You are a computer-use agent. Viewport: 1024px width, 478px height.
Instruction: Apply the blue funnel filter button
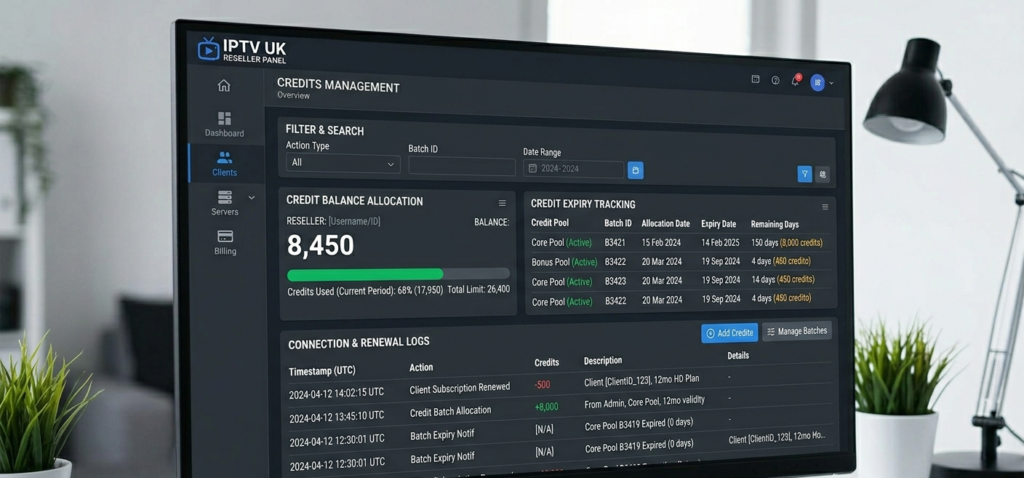pyautogui.click(x=805, y=174)
